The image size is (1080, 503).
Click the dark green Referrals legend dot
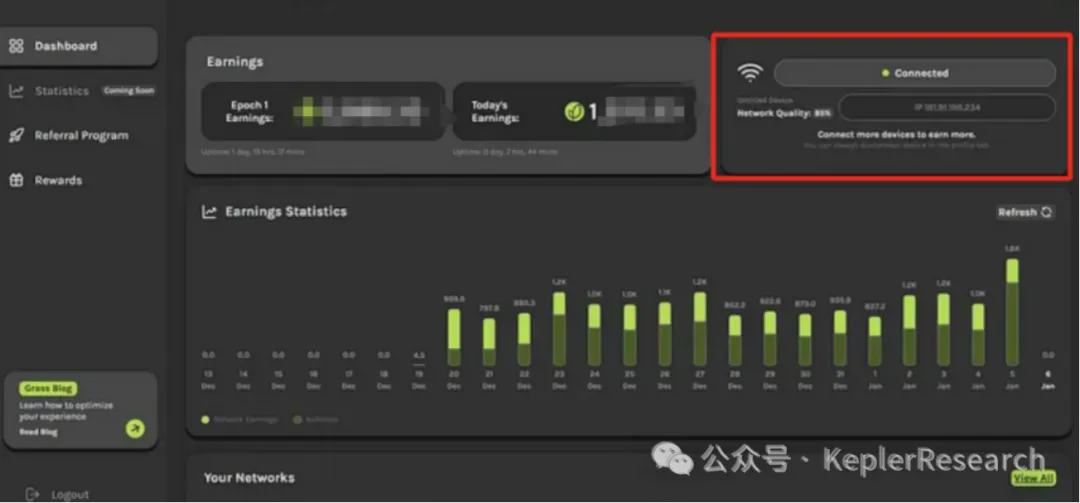coord(298,419)
